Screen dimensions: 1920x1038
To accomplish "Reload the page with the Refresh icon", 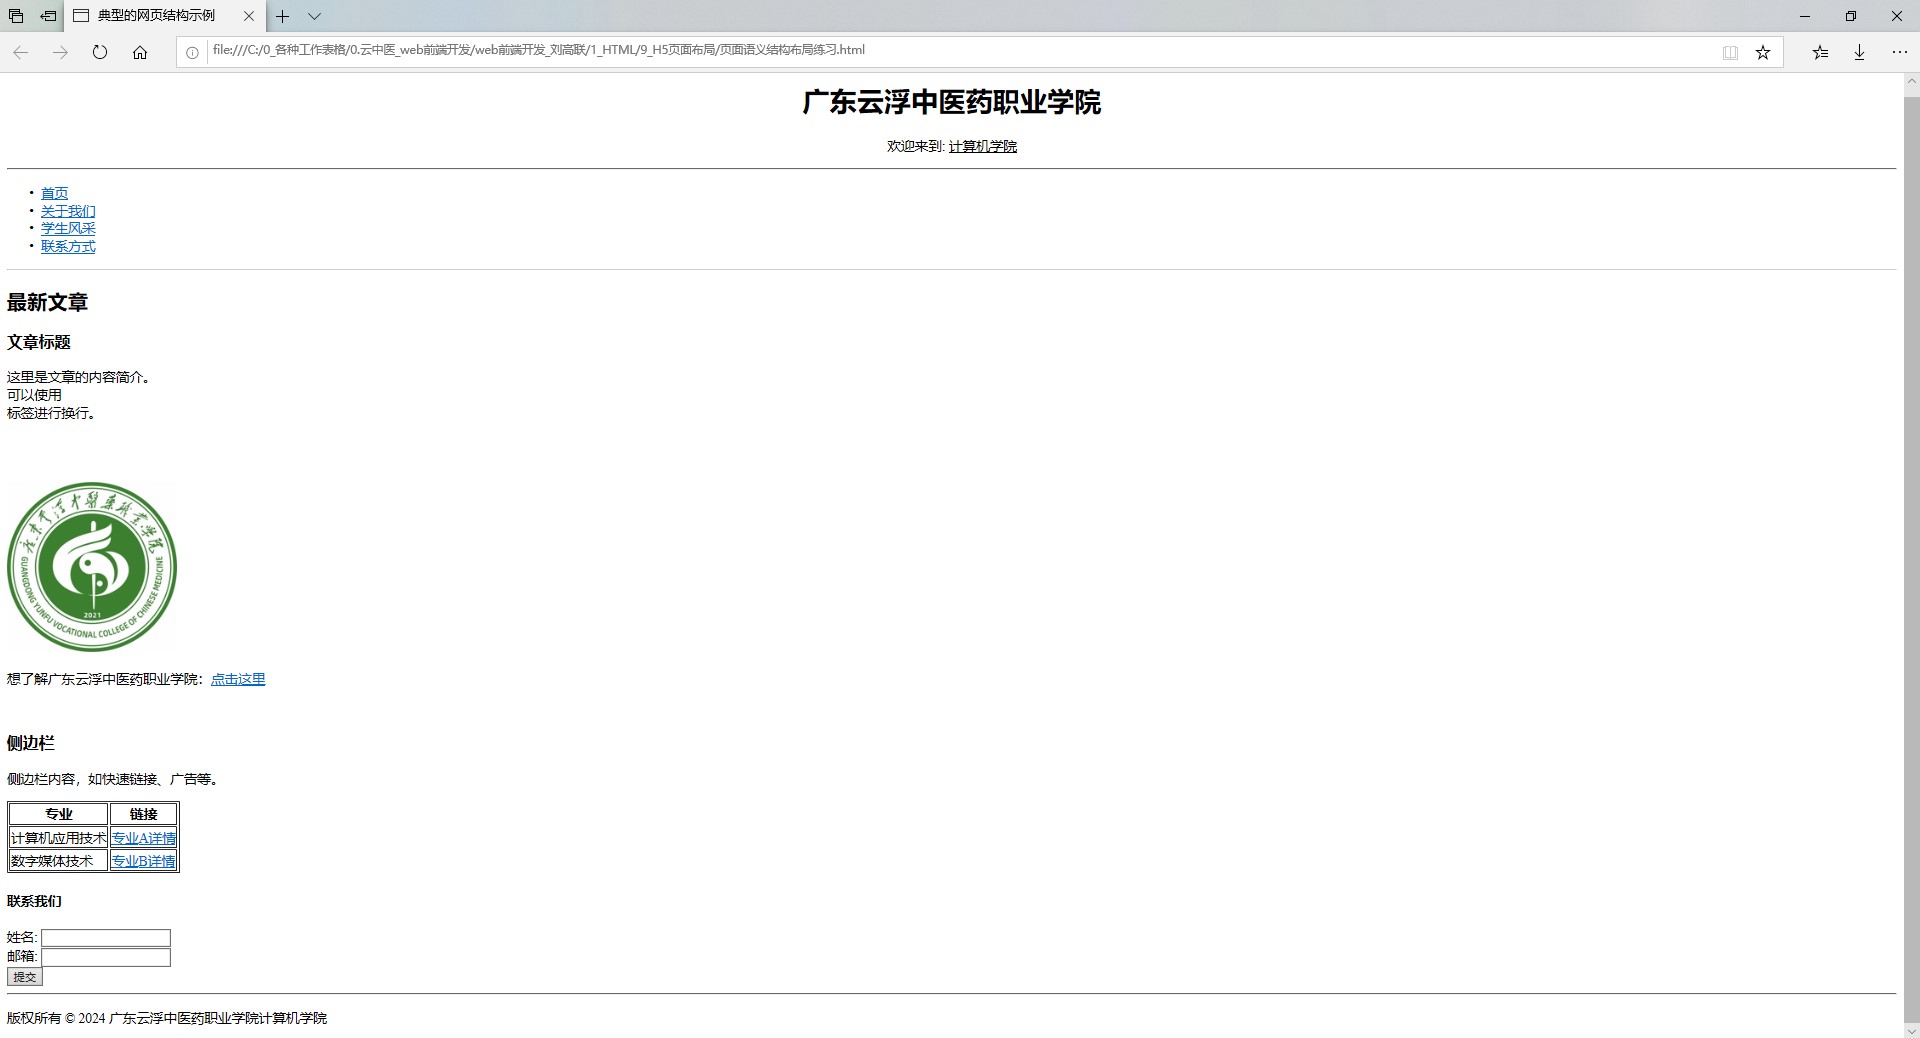I will click(x=100, y=52).
